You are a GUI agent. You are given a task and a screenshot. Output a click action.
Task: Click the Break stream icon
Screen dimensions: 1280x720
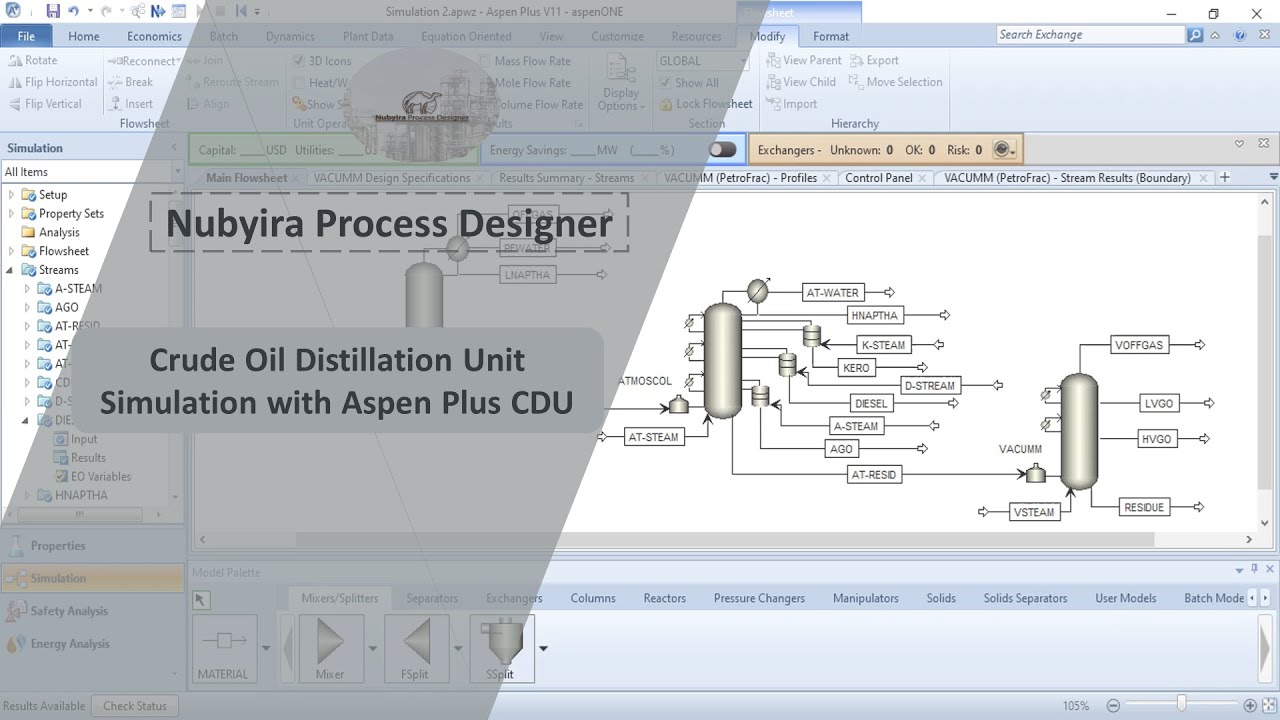114,82
